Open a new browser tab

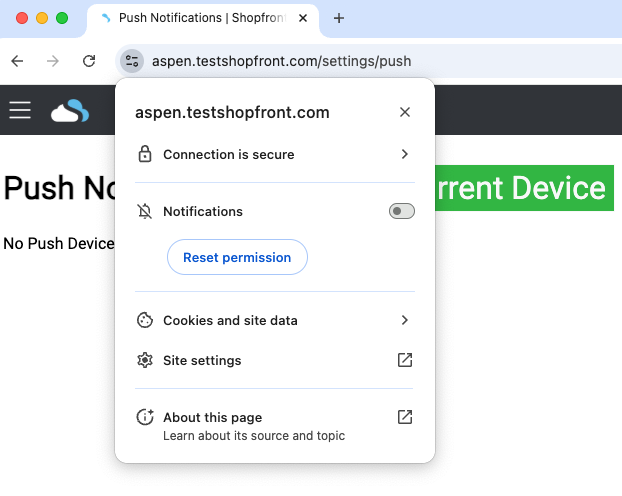pos(339,18)
